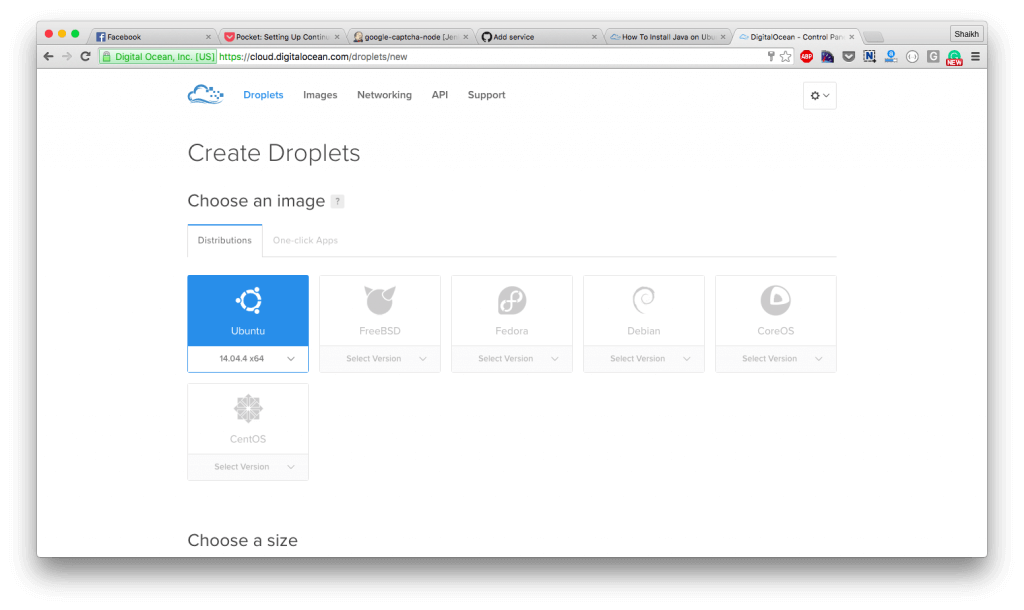Select the Ubuntu distribution icon
Screen dimensions: 1024x610
pyautogui.click(x=247, y=301)
